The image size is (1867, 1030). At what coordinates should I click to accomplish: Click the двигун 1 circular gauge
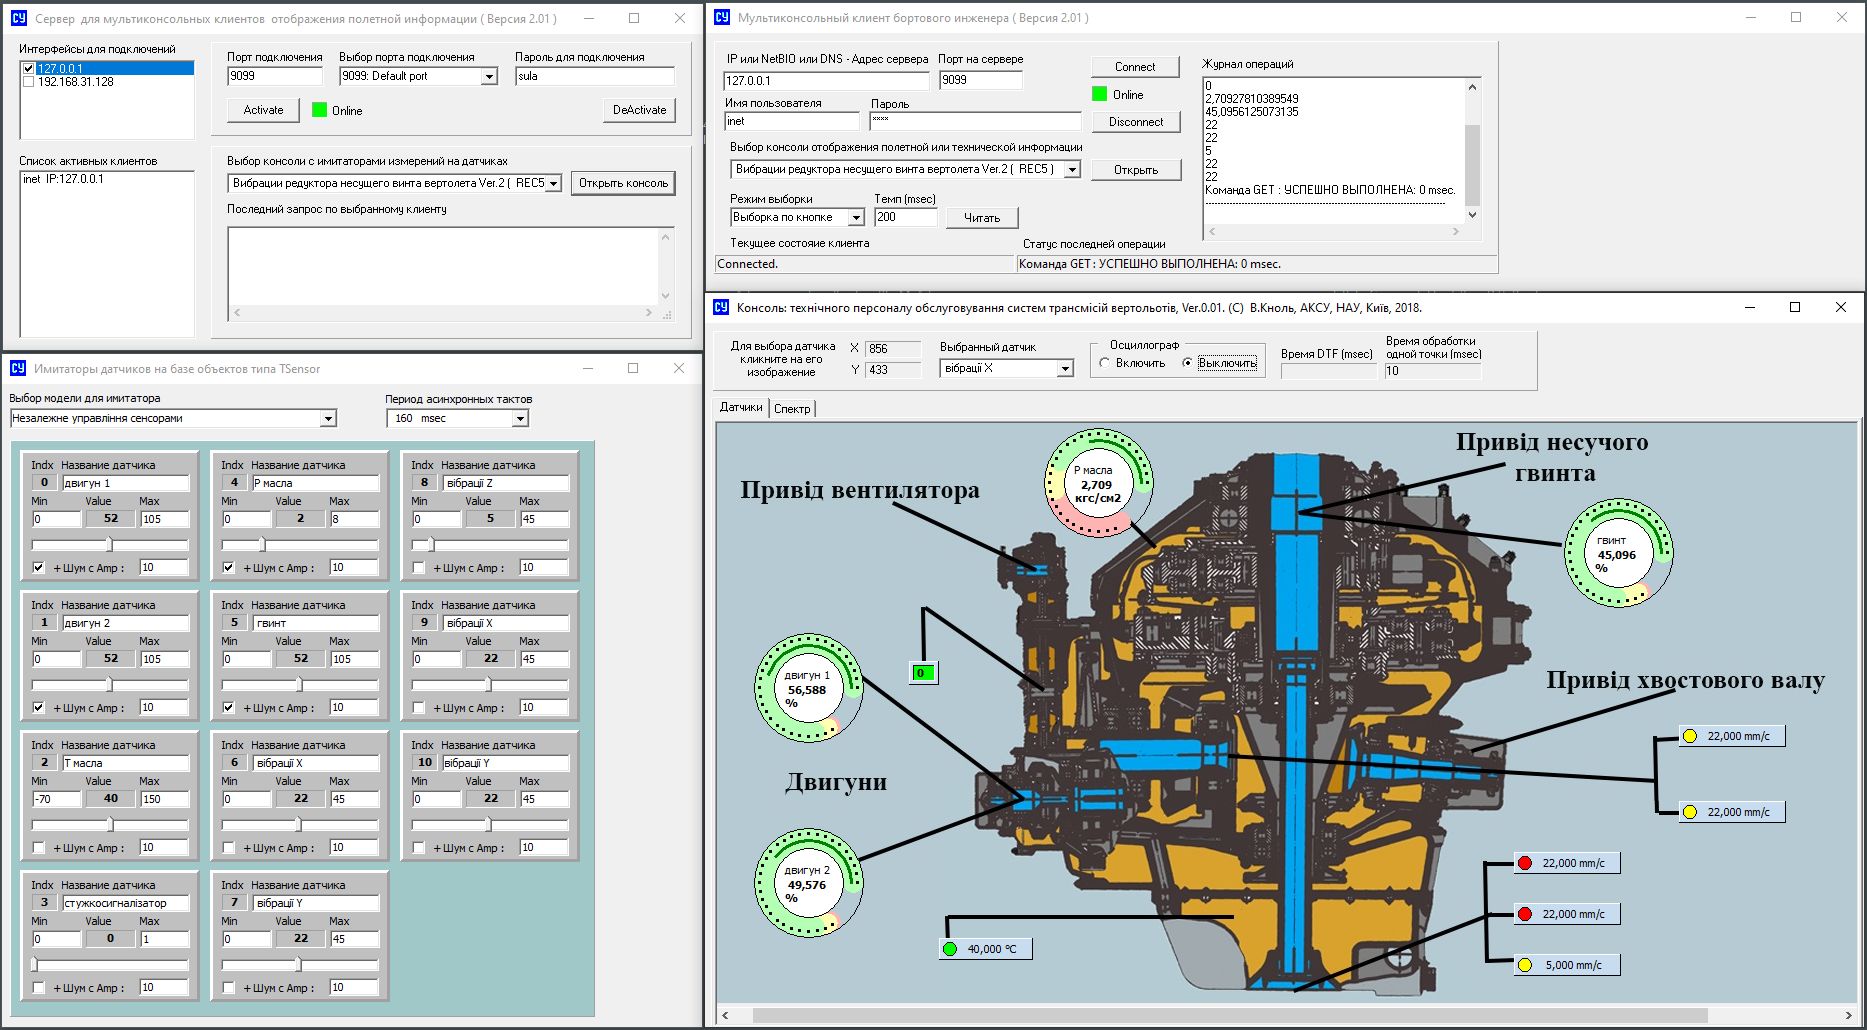(808, 688)
